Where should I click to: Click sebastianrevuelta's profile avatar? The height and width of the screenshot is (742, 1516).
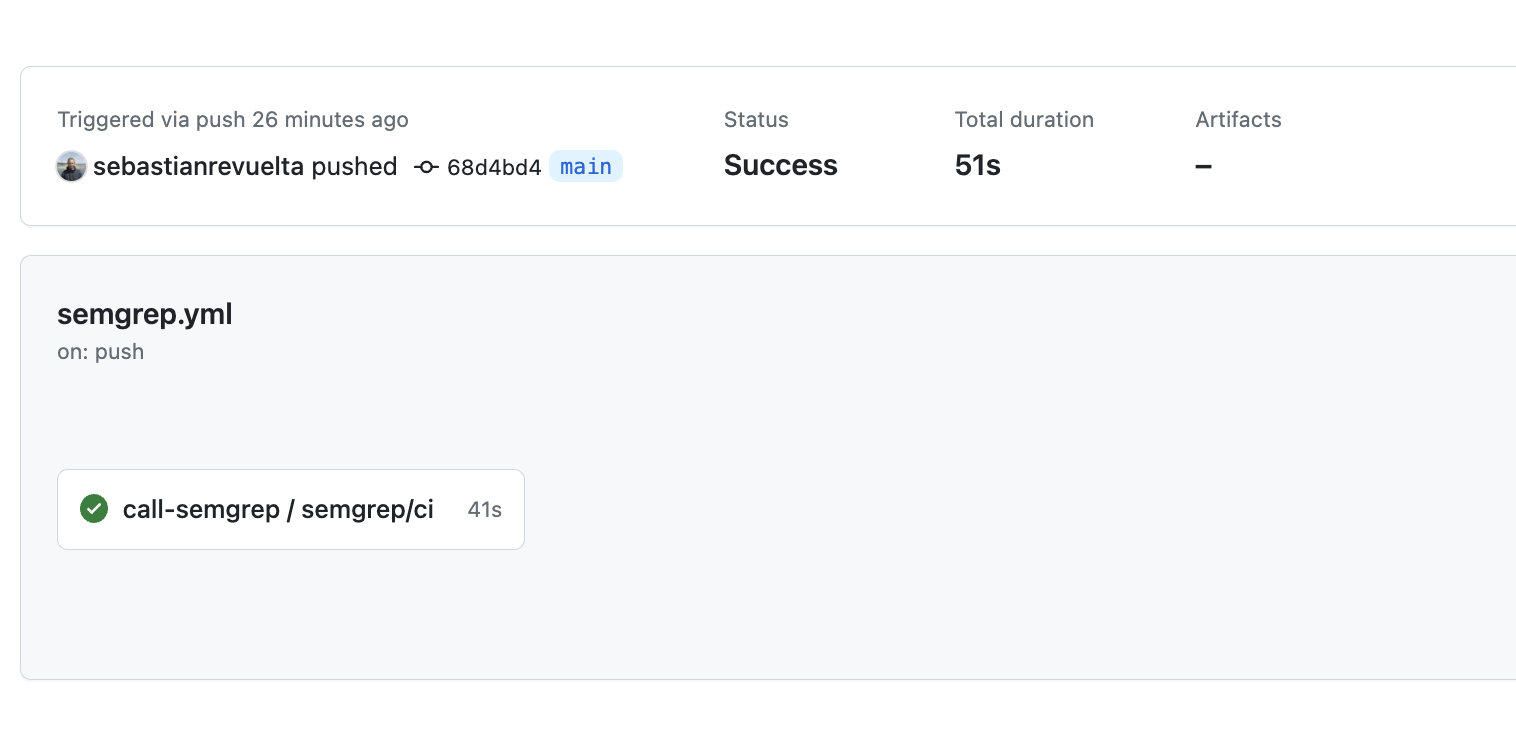click(71, 167)
